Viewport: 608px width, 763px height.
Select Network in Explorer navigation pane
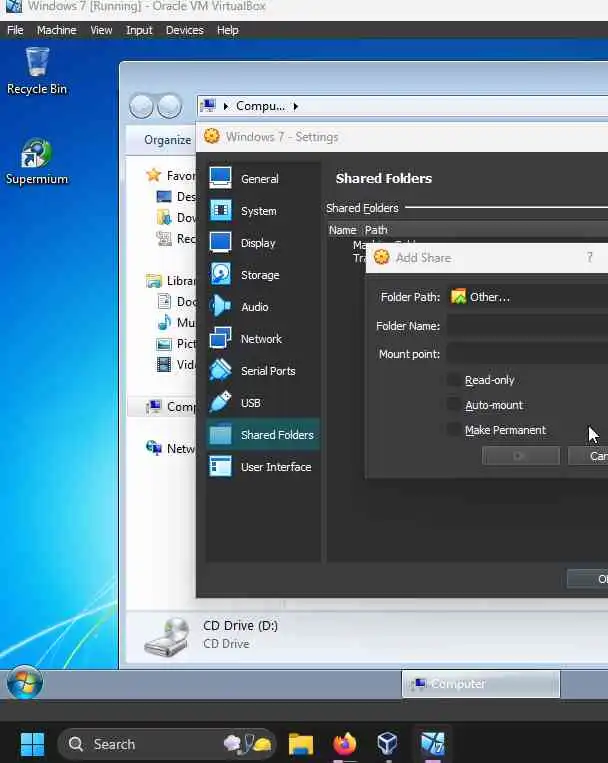tap(170, 448)
